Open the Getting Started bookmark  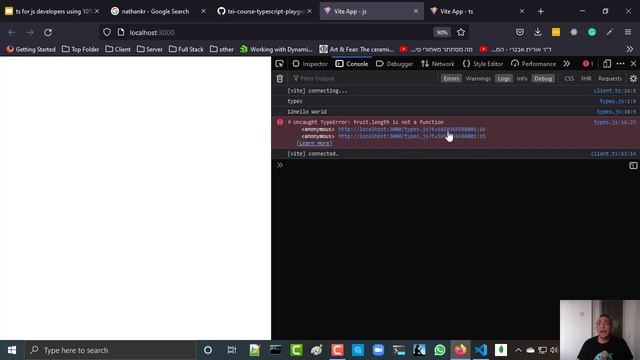[31, 49]
